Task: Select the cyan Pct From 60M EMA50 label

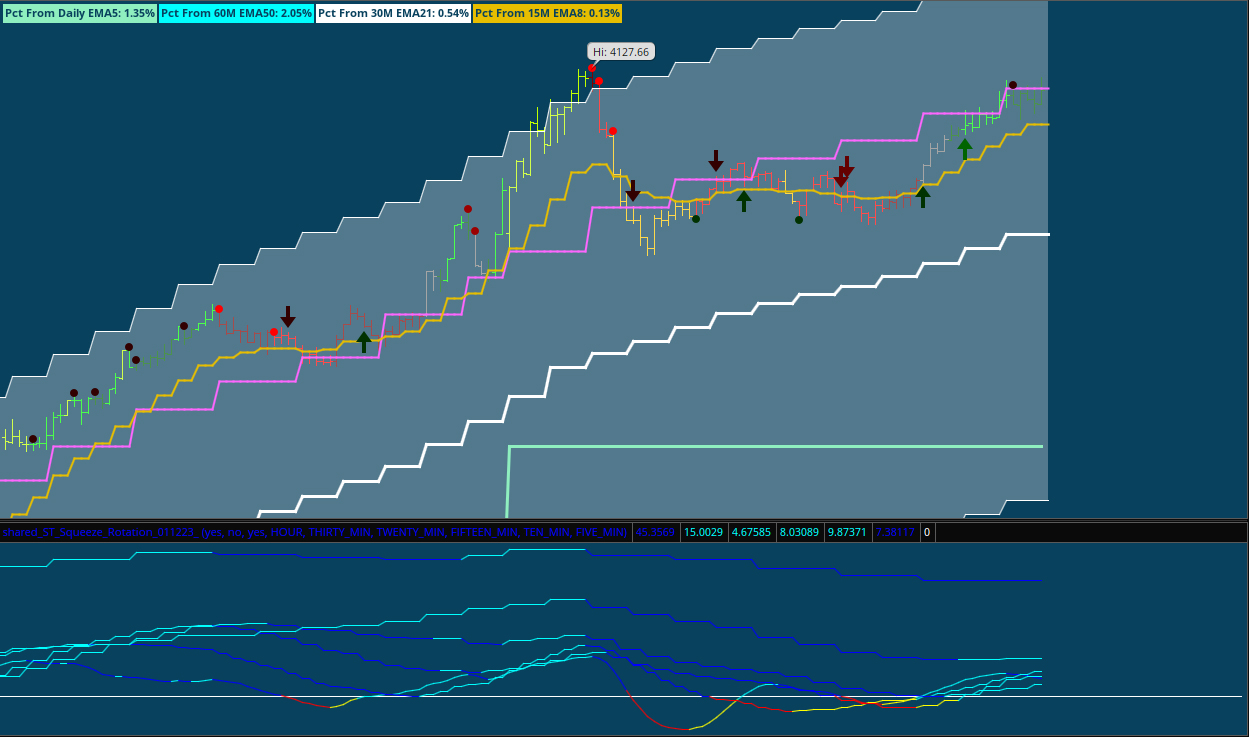Action: pyautogui.click(x=236, y=13)
